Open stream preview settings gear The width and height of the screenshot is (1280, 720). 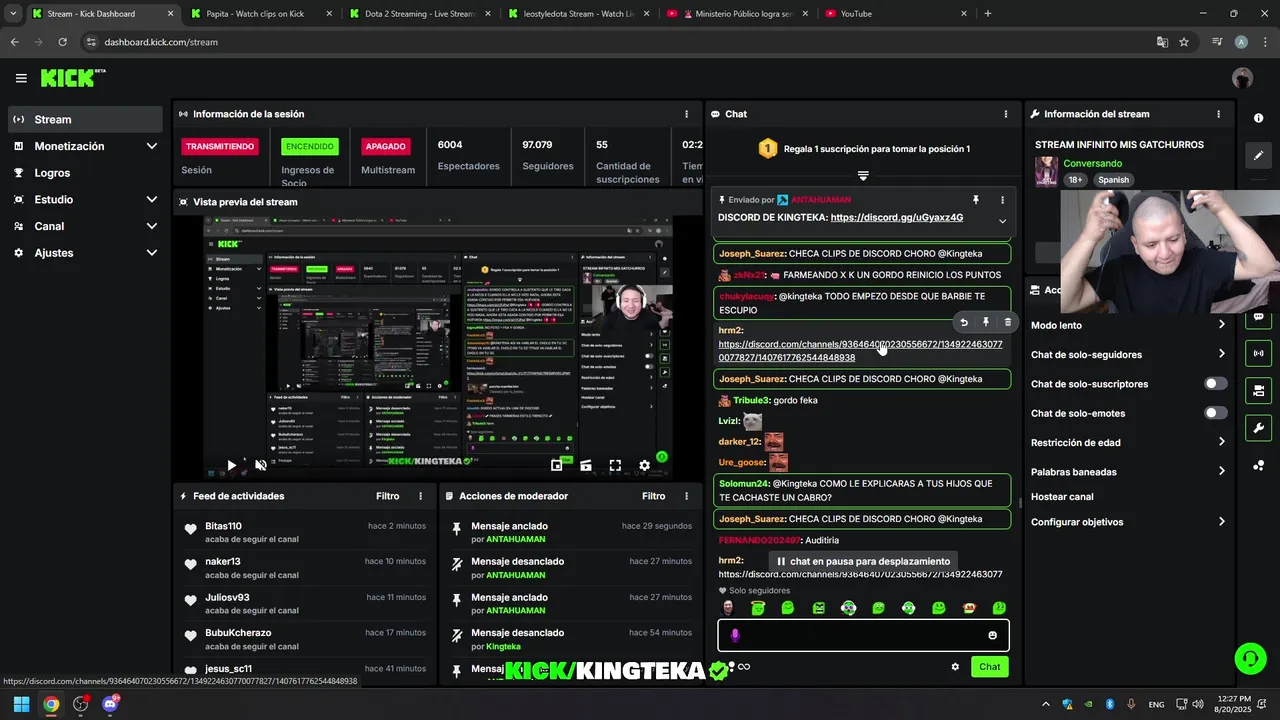(x=645, y=465)
